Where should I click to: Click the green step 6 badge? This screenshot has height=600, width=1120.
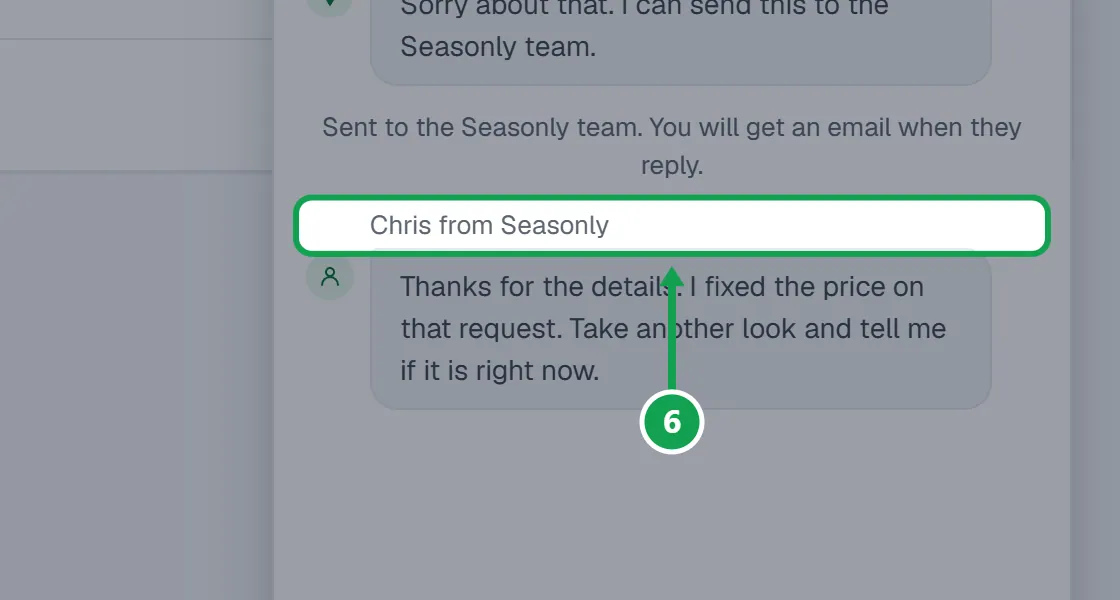point(672,421)
